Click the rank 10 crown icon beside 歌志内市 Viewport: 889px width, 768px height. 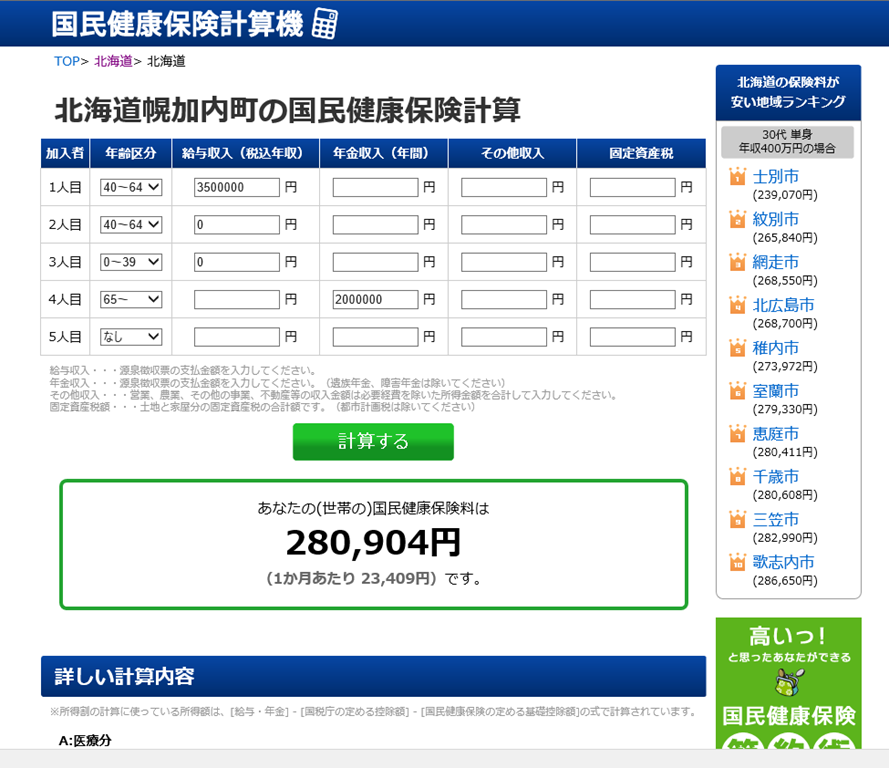(x=738, y=563)
